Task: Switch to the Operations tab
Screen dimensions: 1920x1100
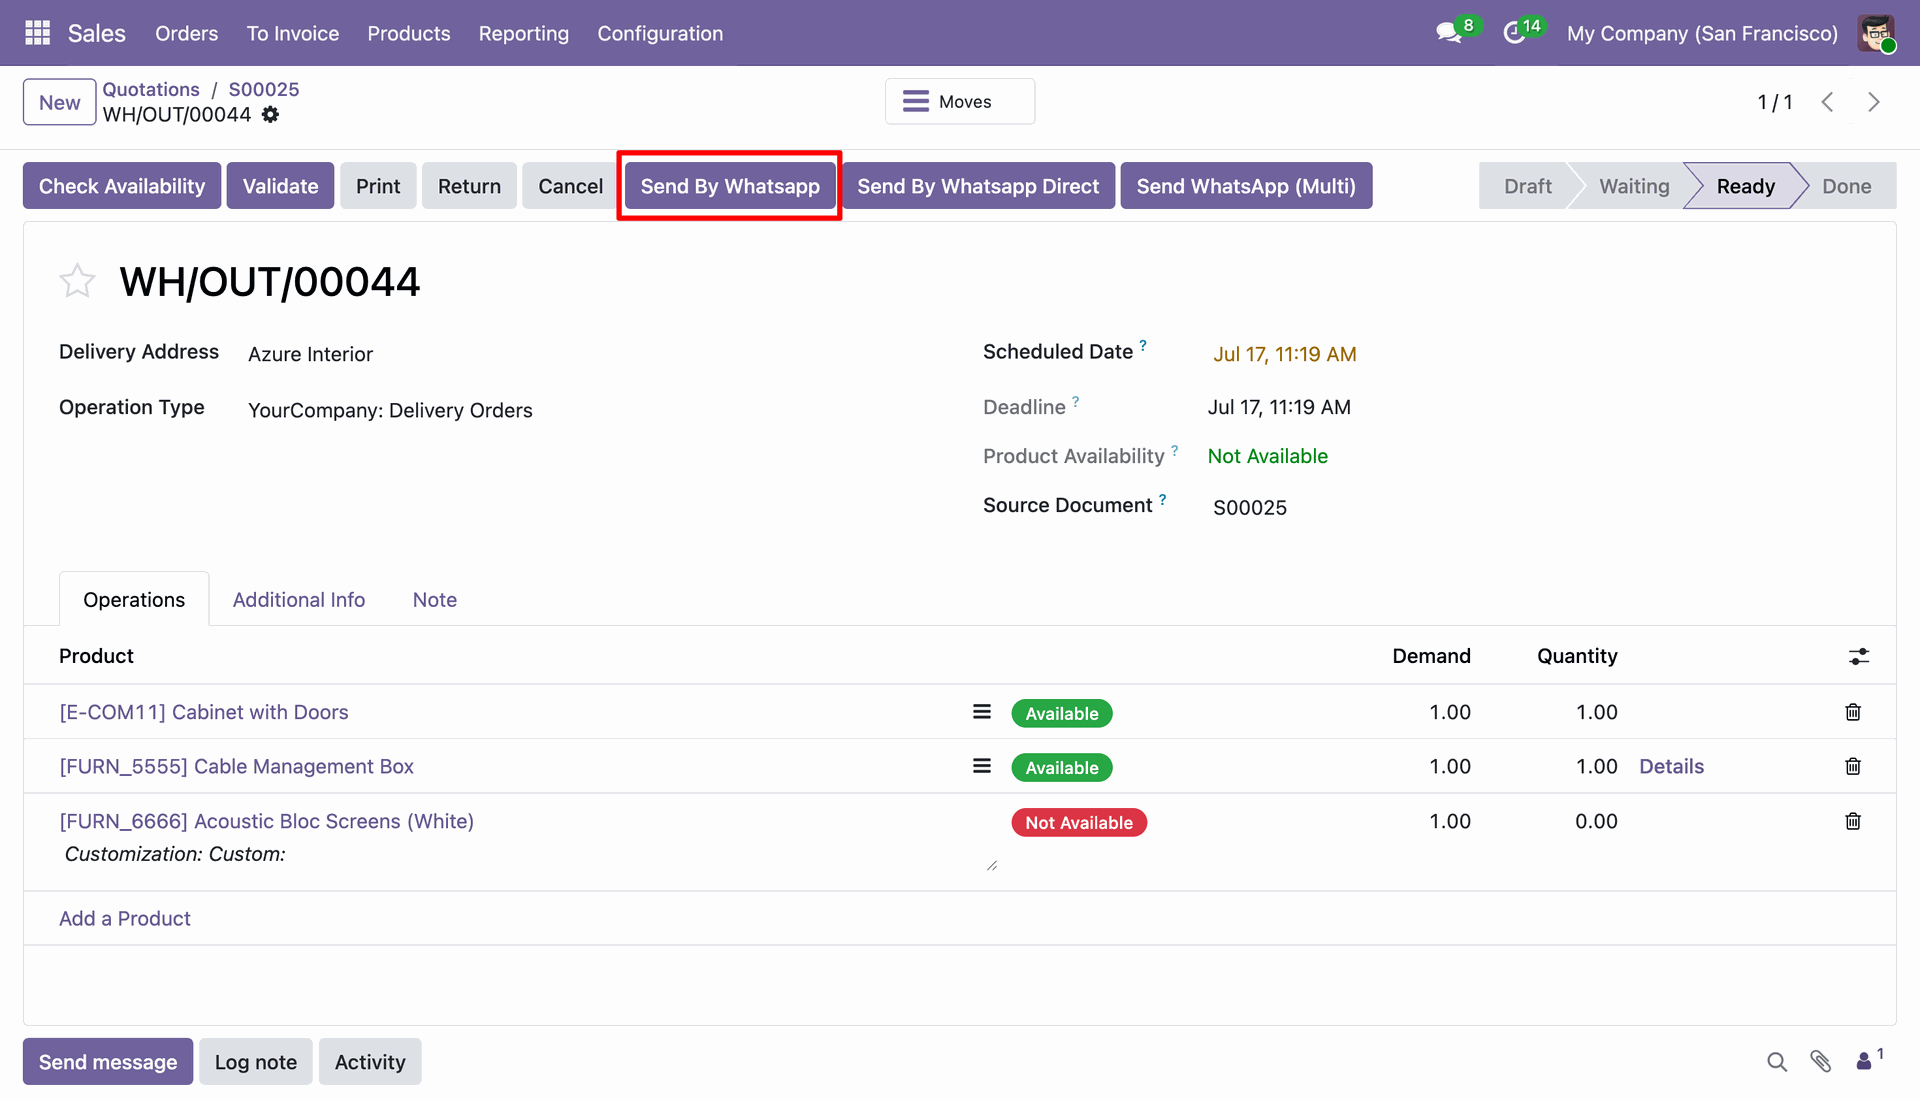Action: coord(134,599)
